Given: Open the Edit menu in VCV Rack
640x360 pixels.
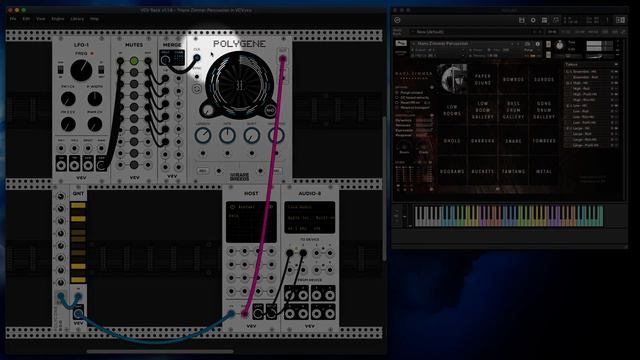Looking at the screenshot, I should [x=26, y=19].
